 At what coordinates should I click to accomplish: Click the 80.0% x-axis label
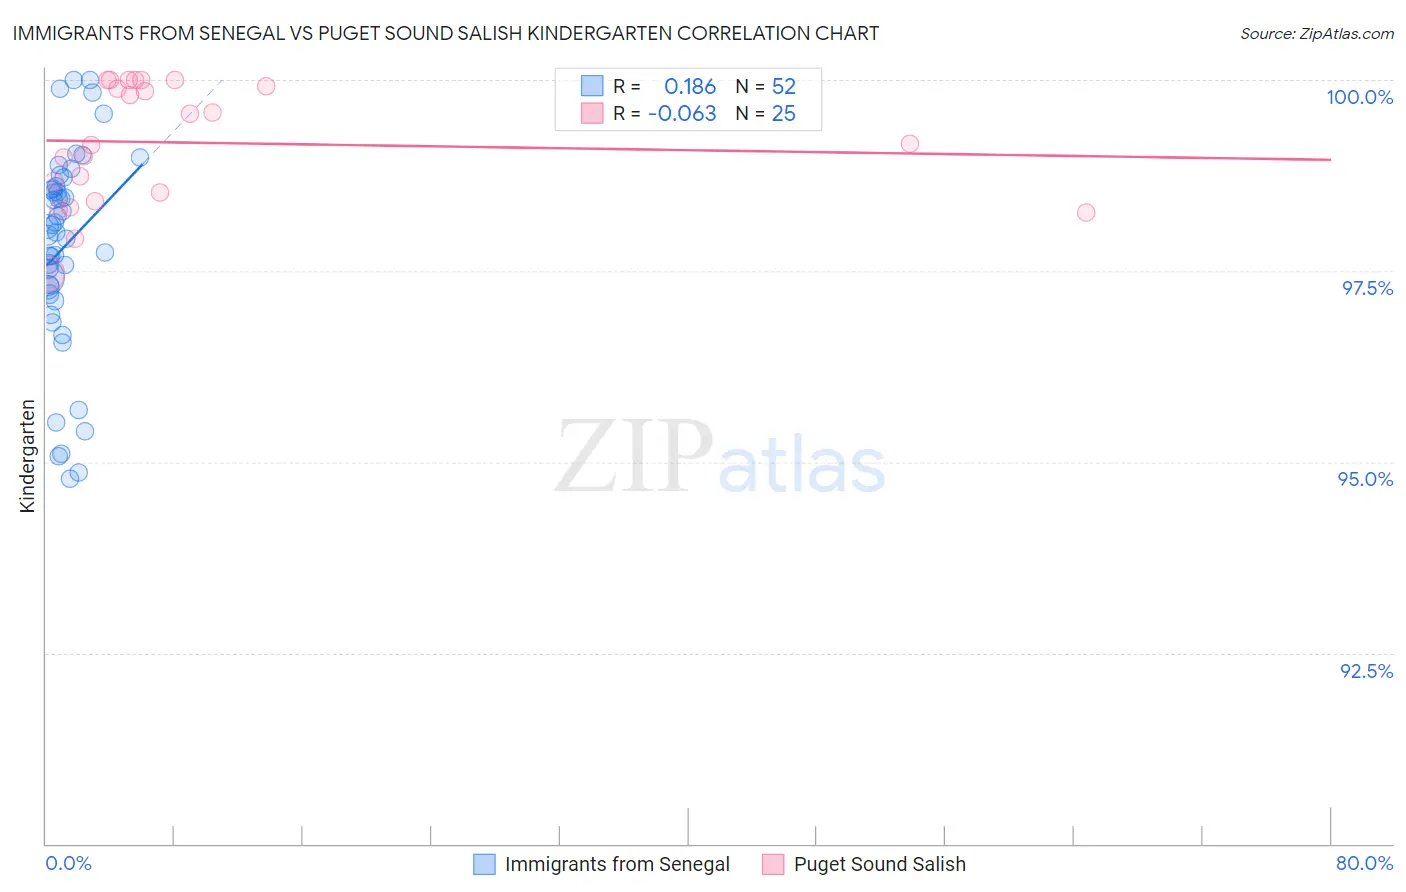coord(1364,863)
